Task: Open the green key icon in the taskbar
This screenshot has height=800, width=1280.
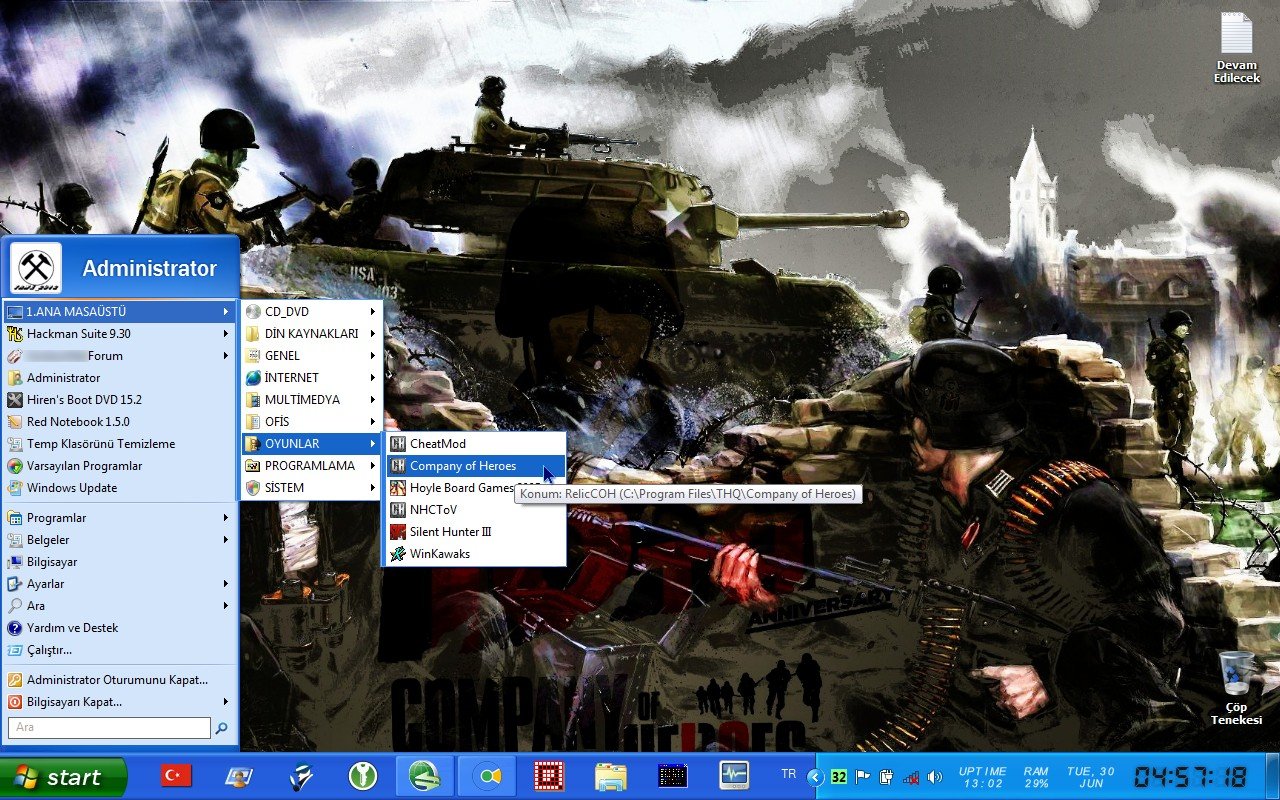Action: 363,777
